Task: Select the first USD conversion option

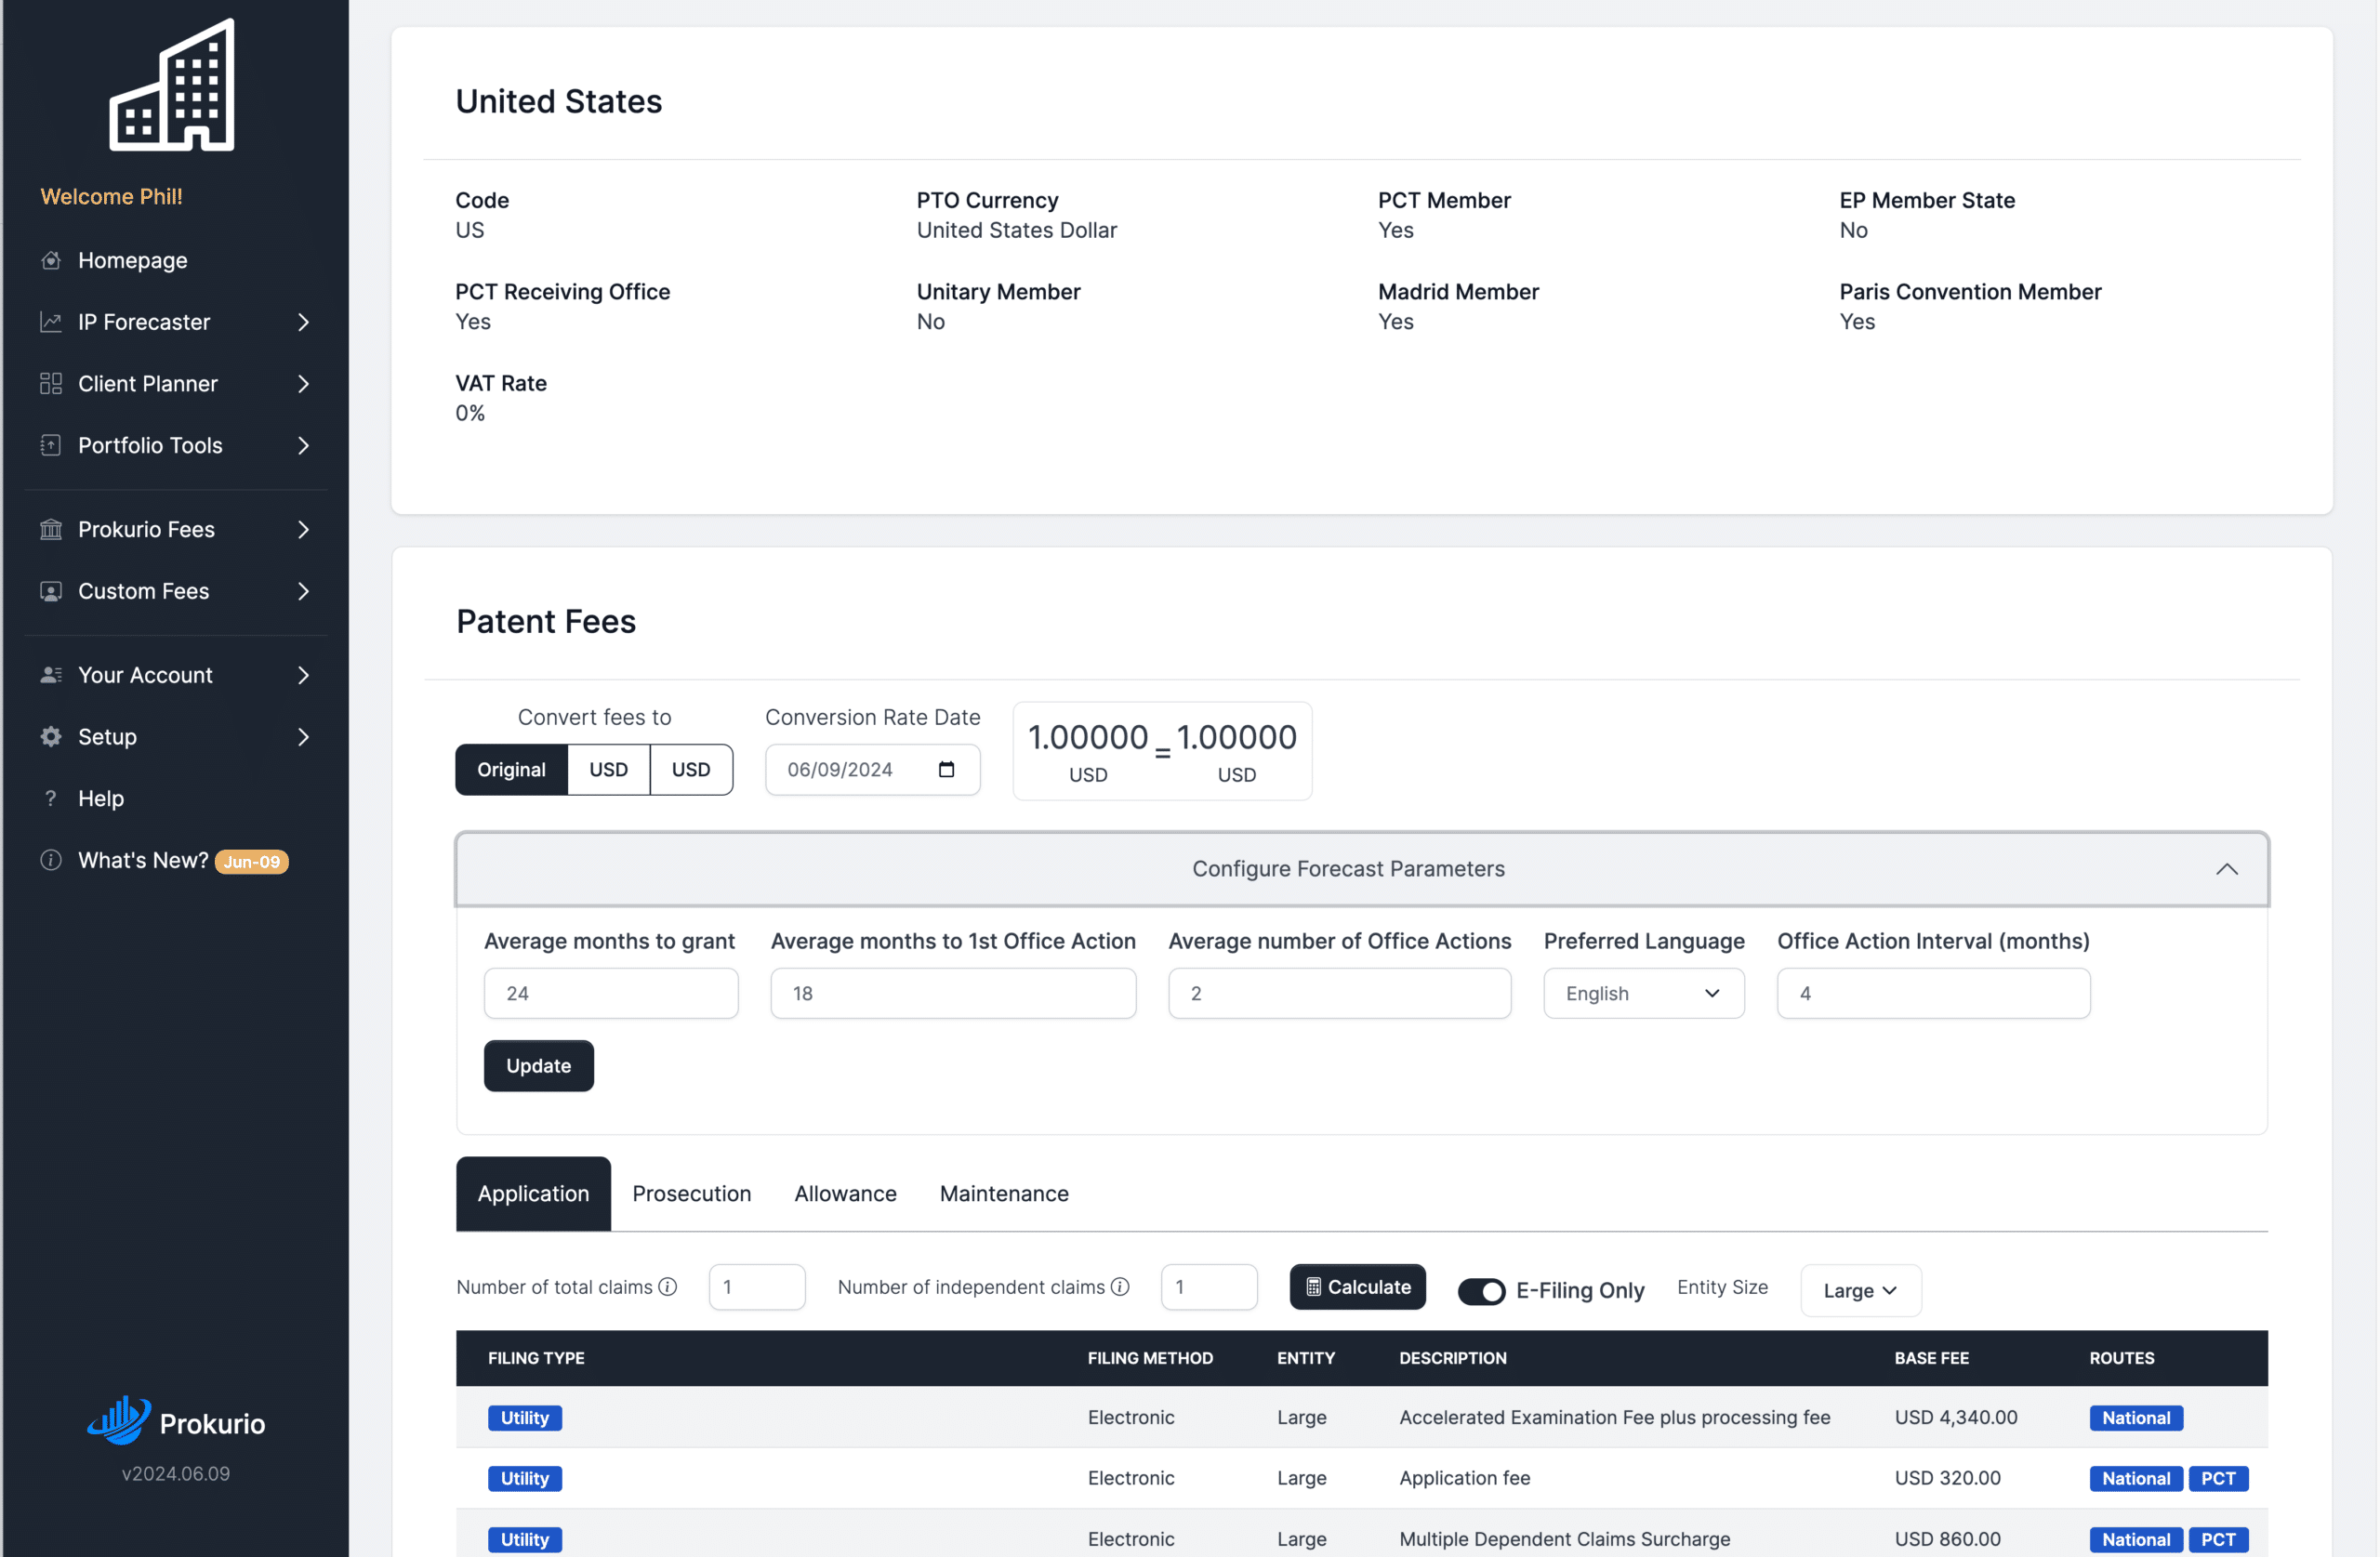Action: tap(608, 769)
